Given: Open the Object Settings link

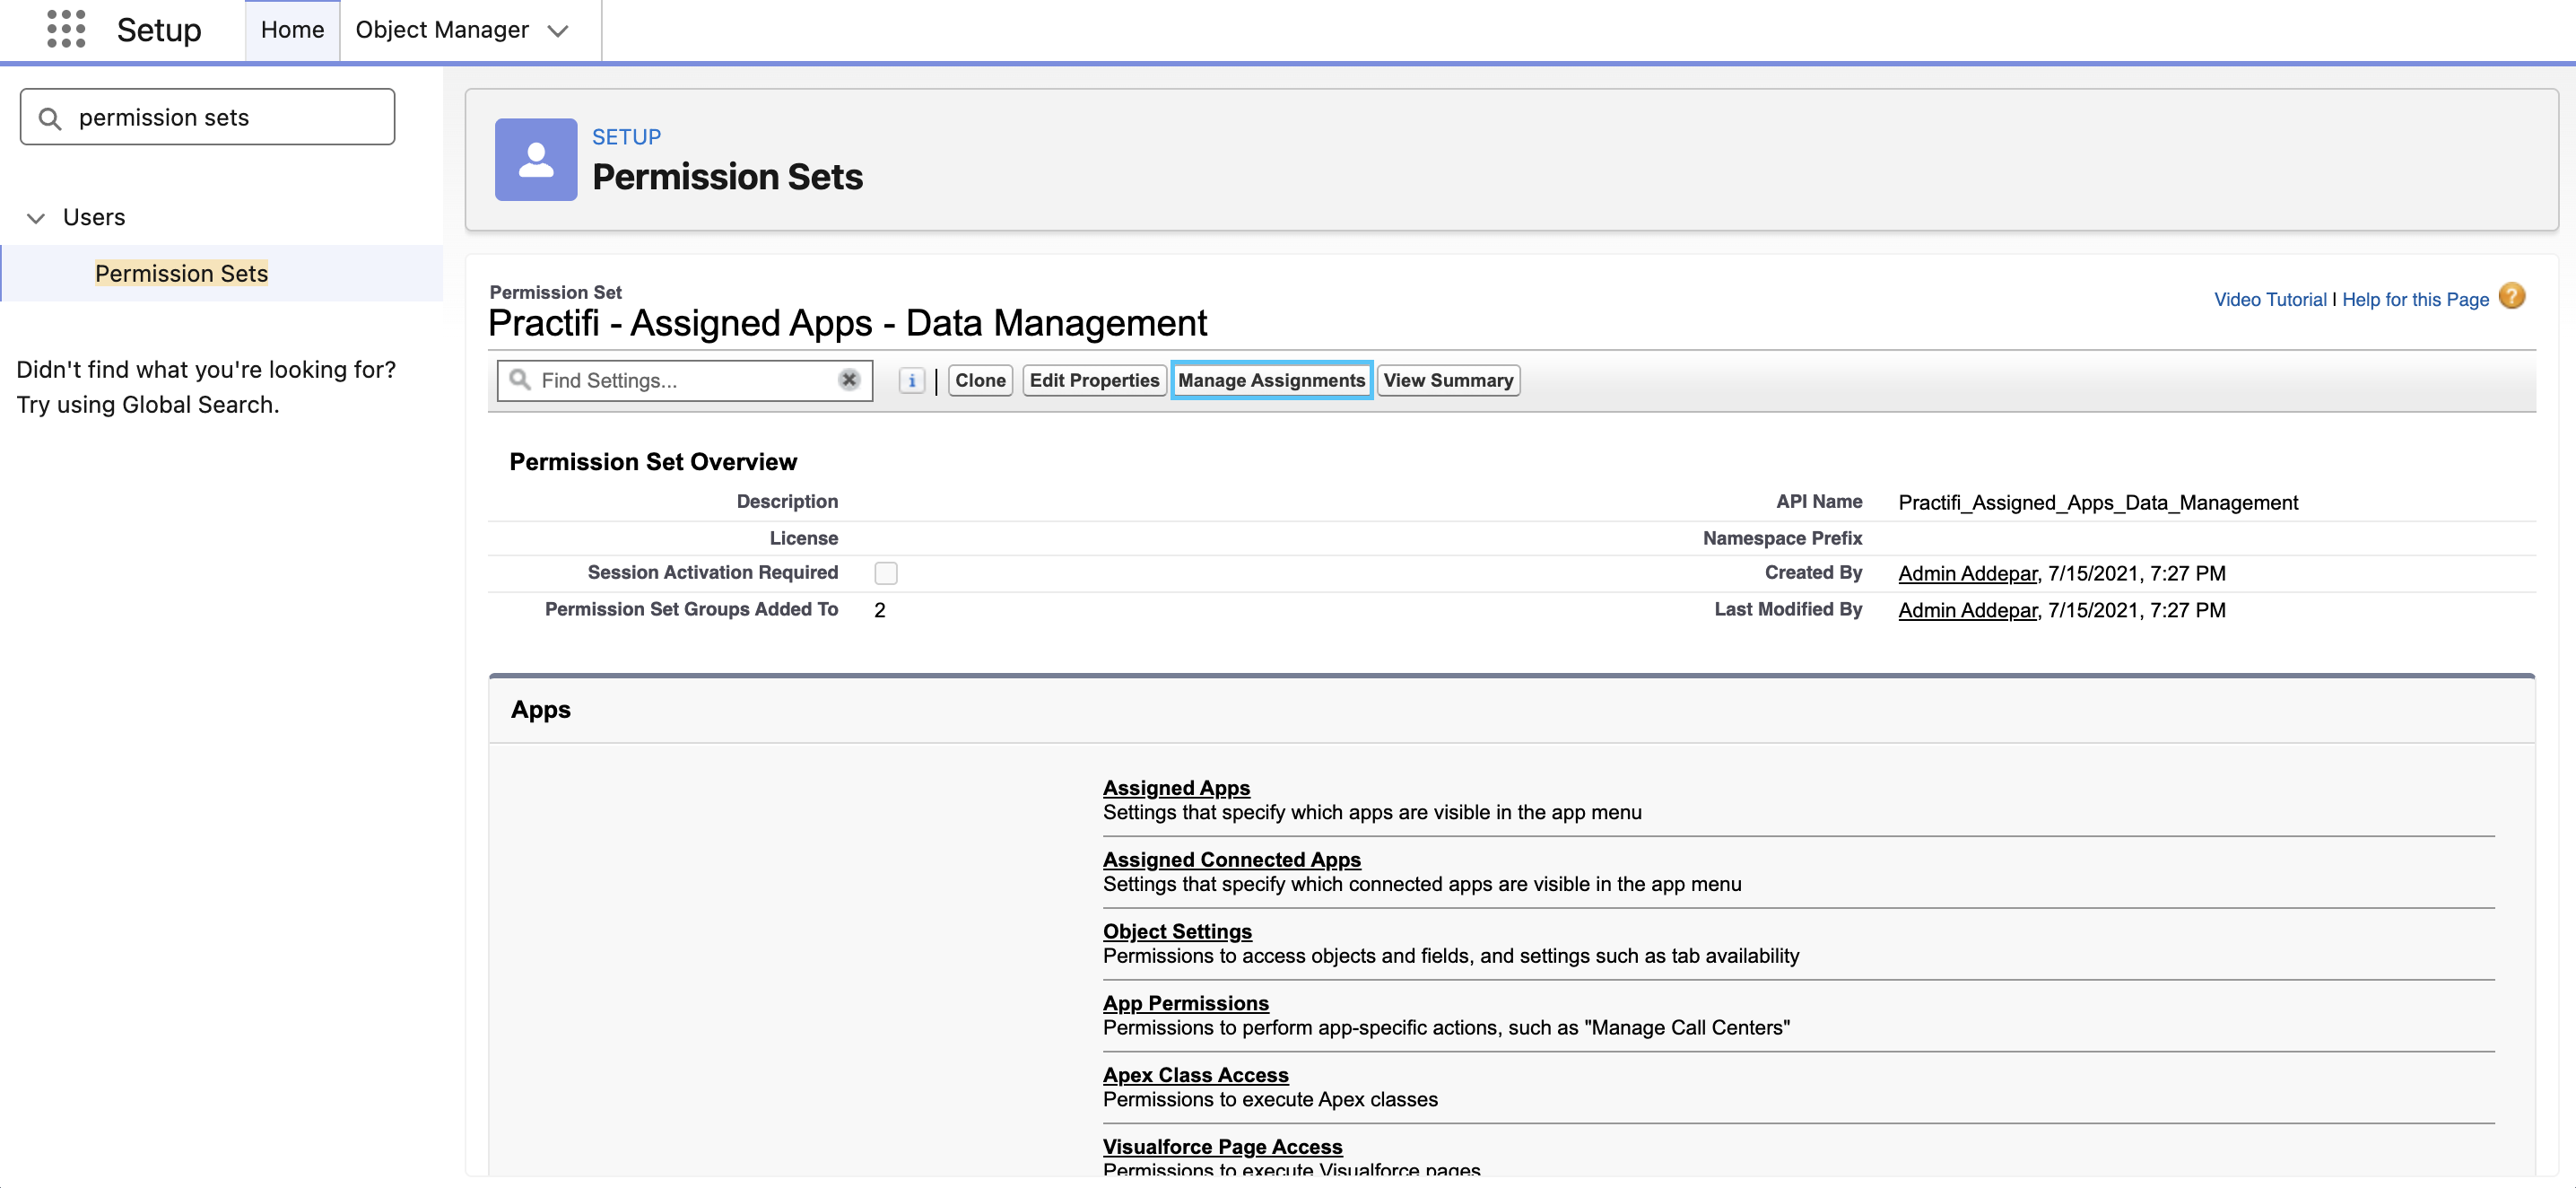Looking at the screenshot, I should [x=1177, y=931].
